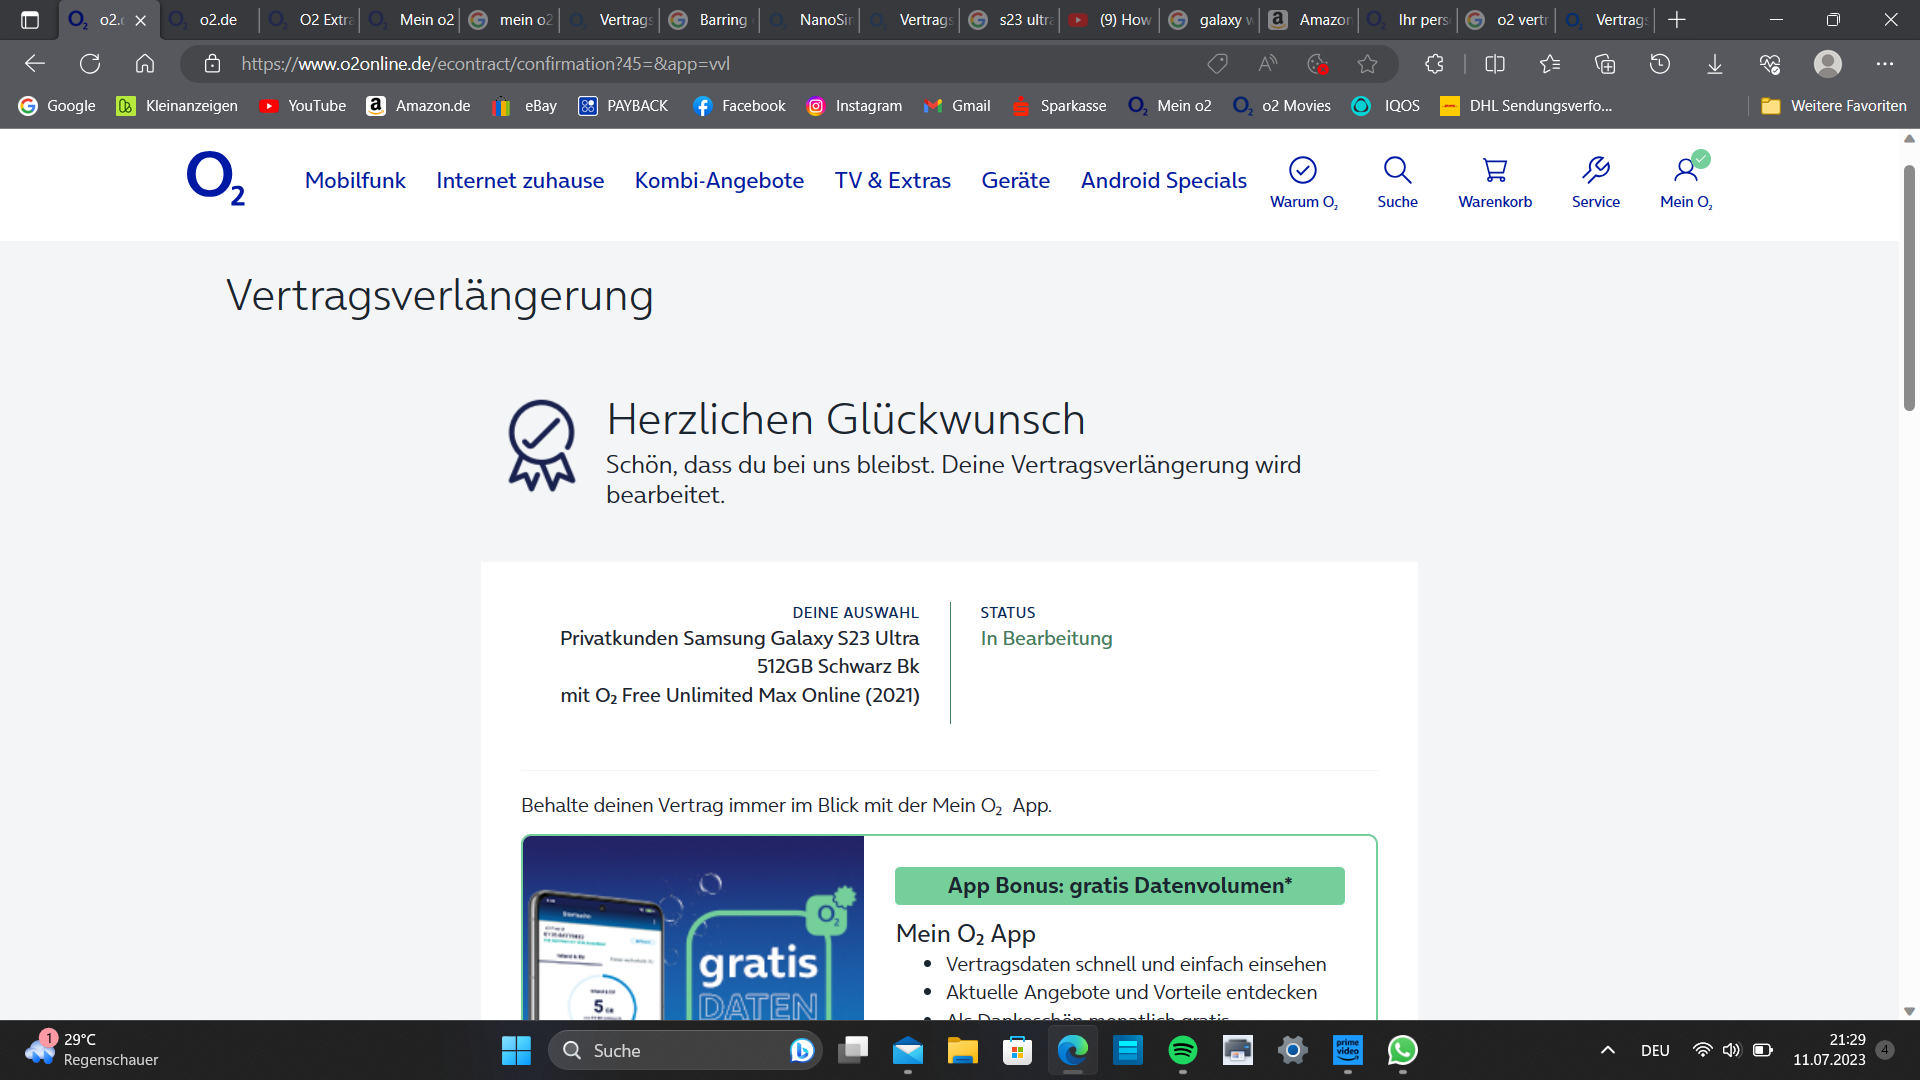Open the Internet zuhause menu
This screenshot has width=1920, height=1080.
[x=520, y=180]
